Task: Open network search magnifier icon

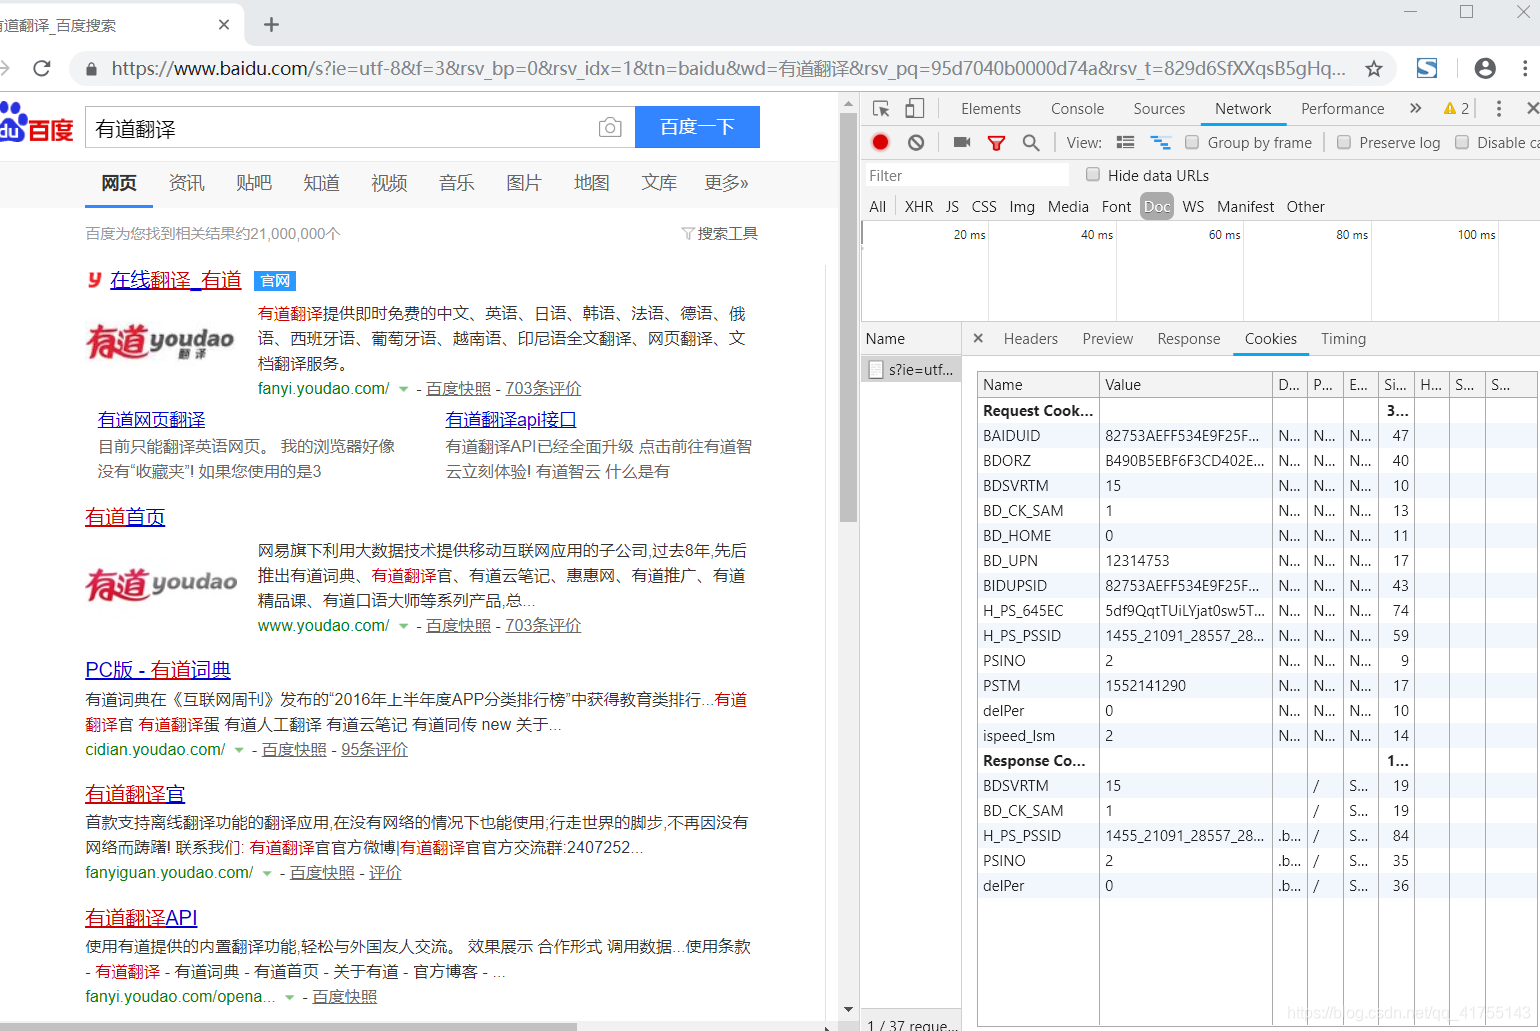Action: (x=1031, y=143)
